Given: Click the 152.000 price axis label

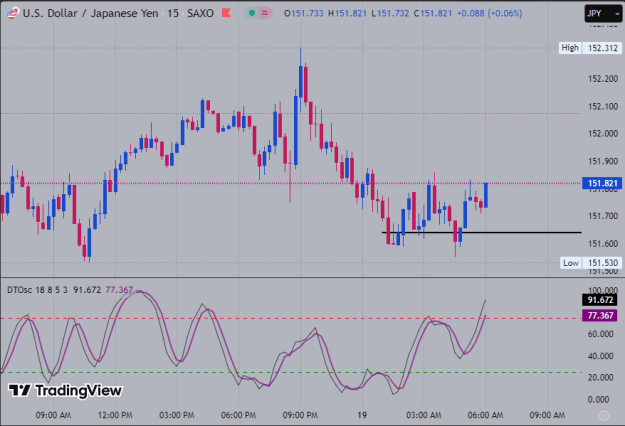Looking at the screenshot, I should point(603,133).
